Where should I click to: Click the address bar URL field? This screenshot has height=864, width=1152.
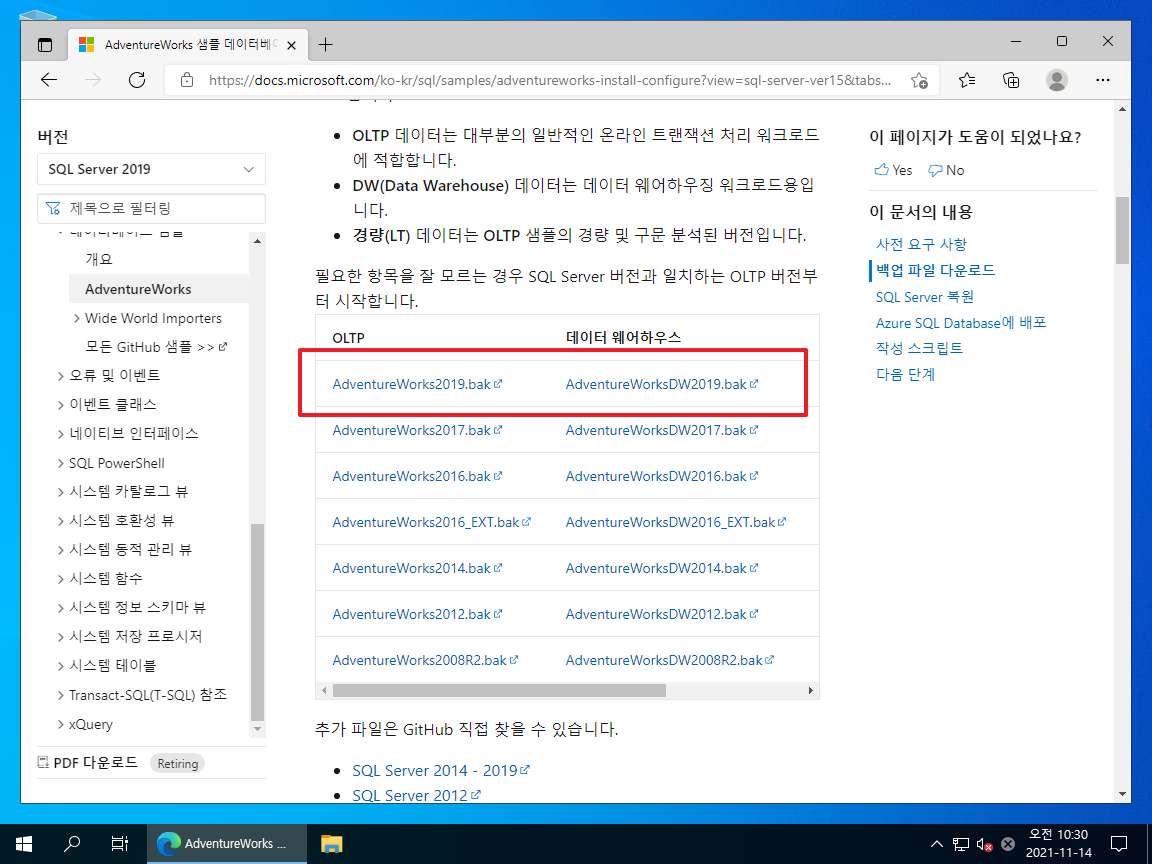tap(550, 80)
